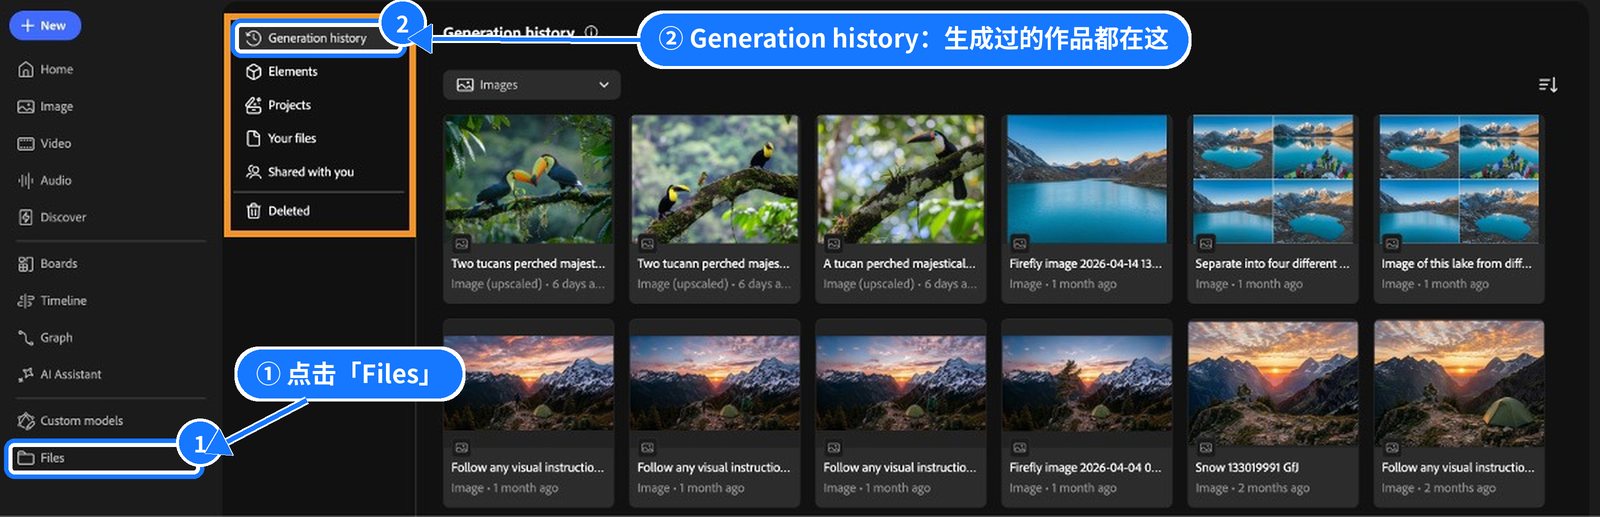This screenshot has height=517, width=1600.
Task: Click title 'Separate into four different ...'
Action: (x=1272, y=264)
